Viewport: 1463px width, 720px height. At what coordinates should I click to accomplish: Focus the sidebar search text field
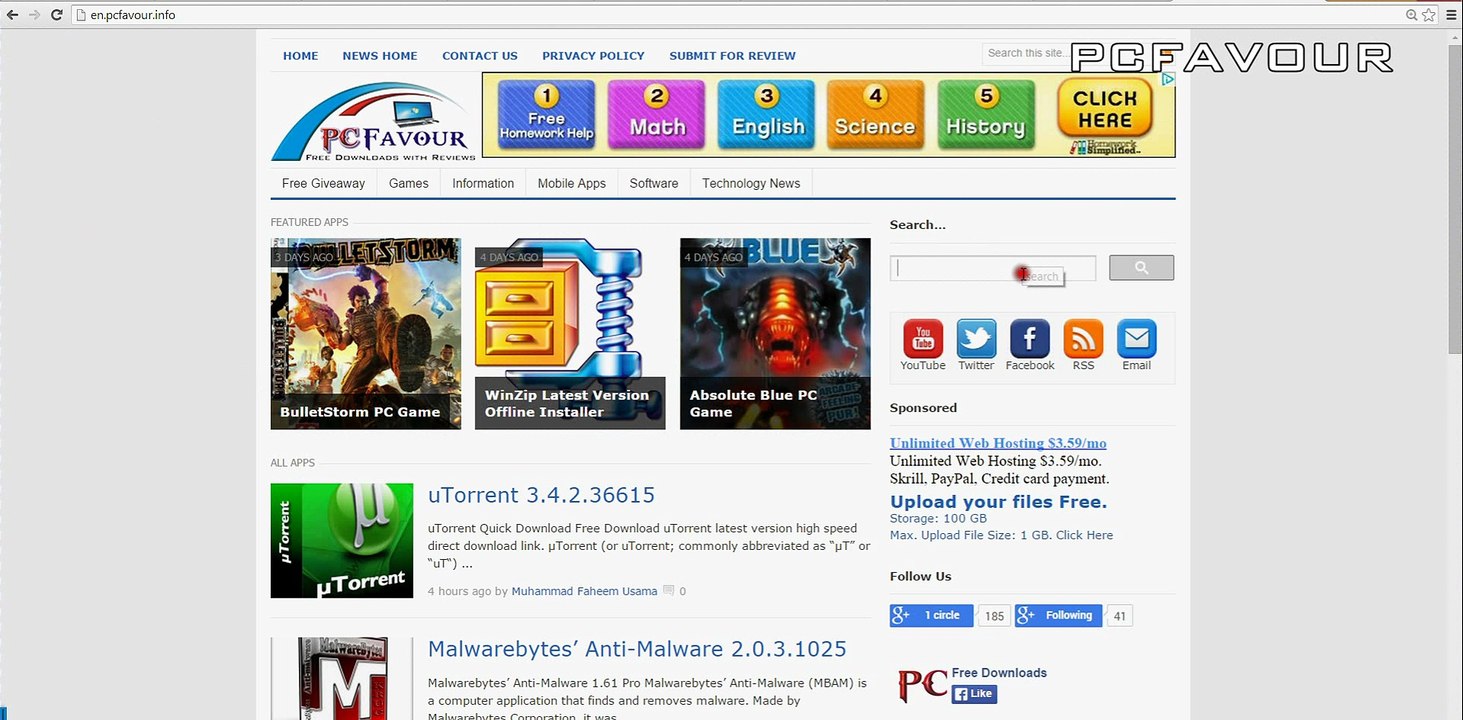[x=993, y=268]
